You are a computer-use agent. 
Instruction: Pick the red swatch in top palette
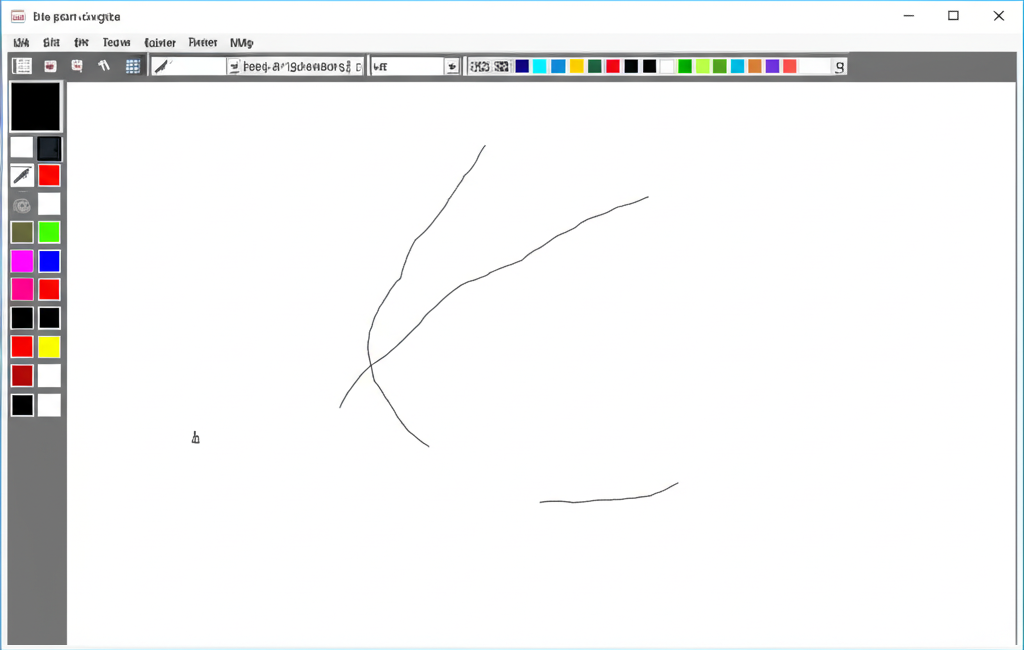613,66
